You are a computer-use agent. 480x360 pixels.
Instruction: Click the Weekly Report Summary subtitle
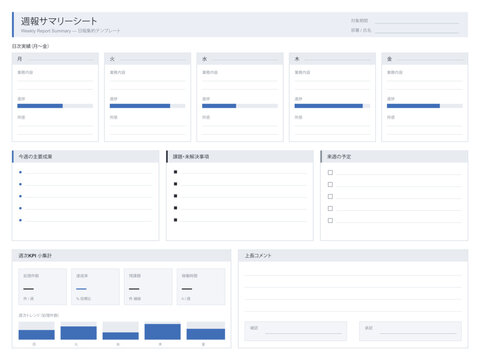click(x=70, y=31)
